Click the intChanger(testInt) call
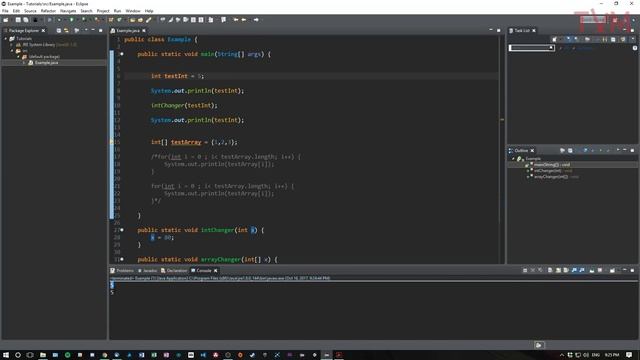 point(184,105)
